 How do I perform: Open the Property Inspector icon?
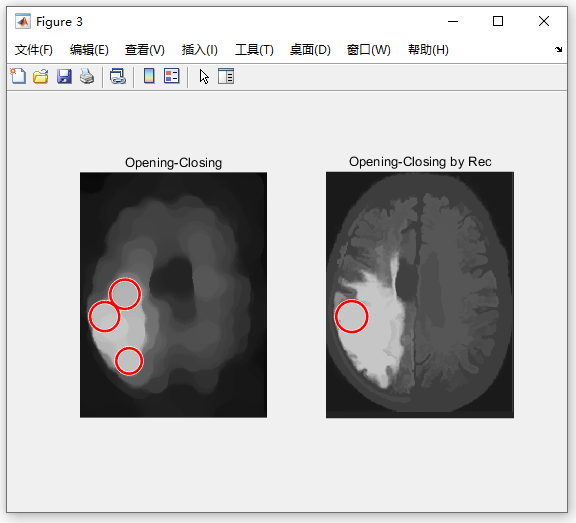coord(226,76)
